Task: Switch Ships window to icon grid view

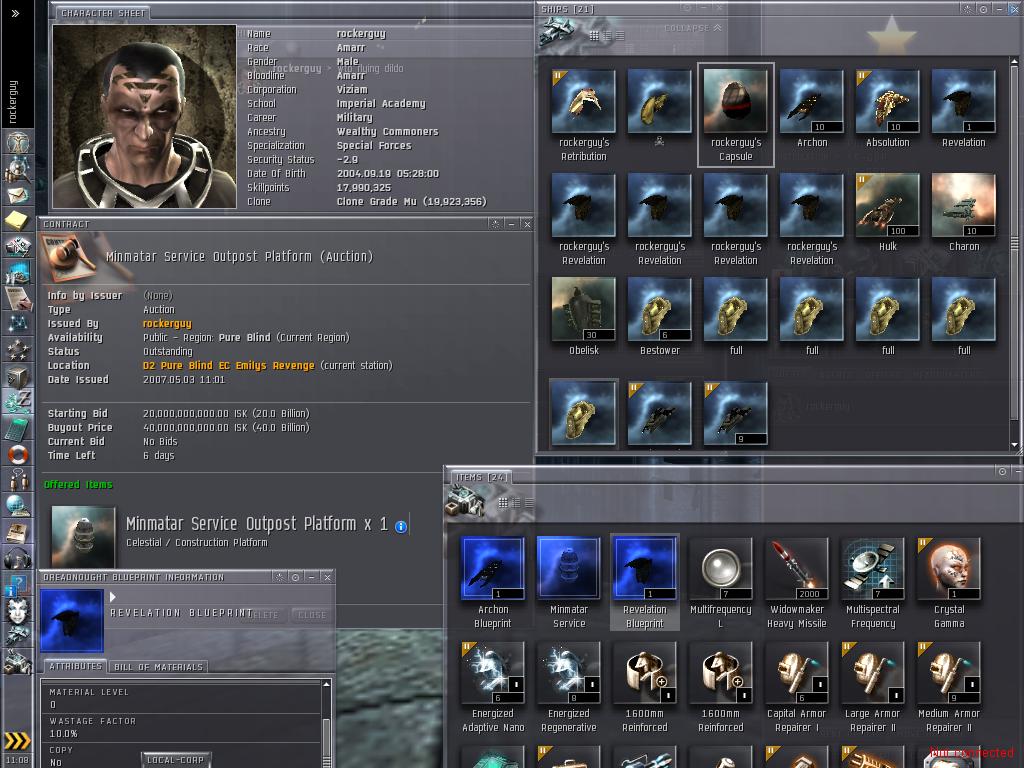Action: 594,36
